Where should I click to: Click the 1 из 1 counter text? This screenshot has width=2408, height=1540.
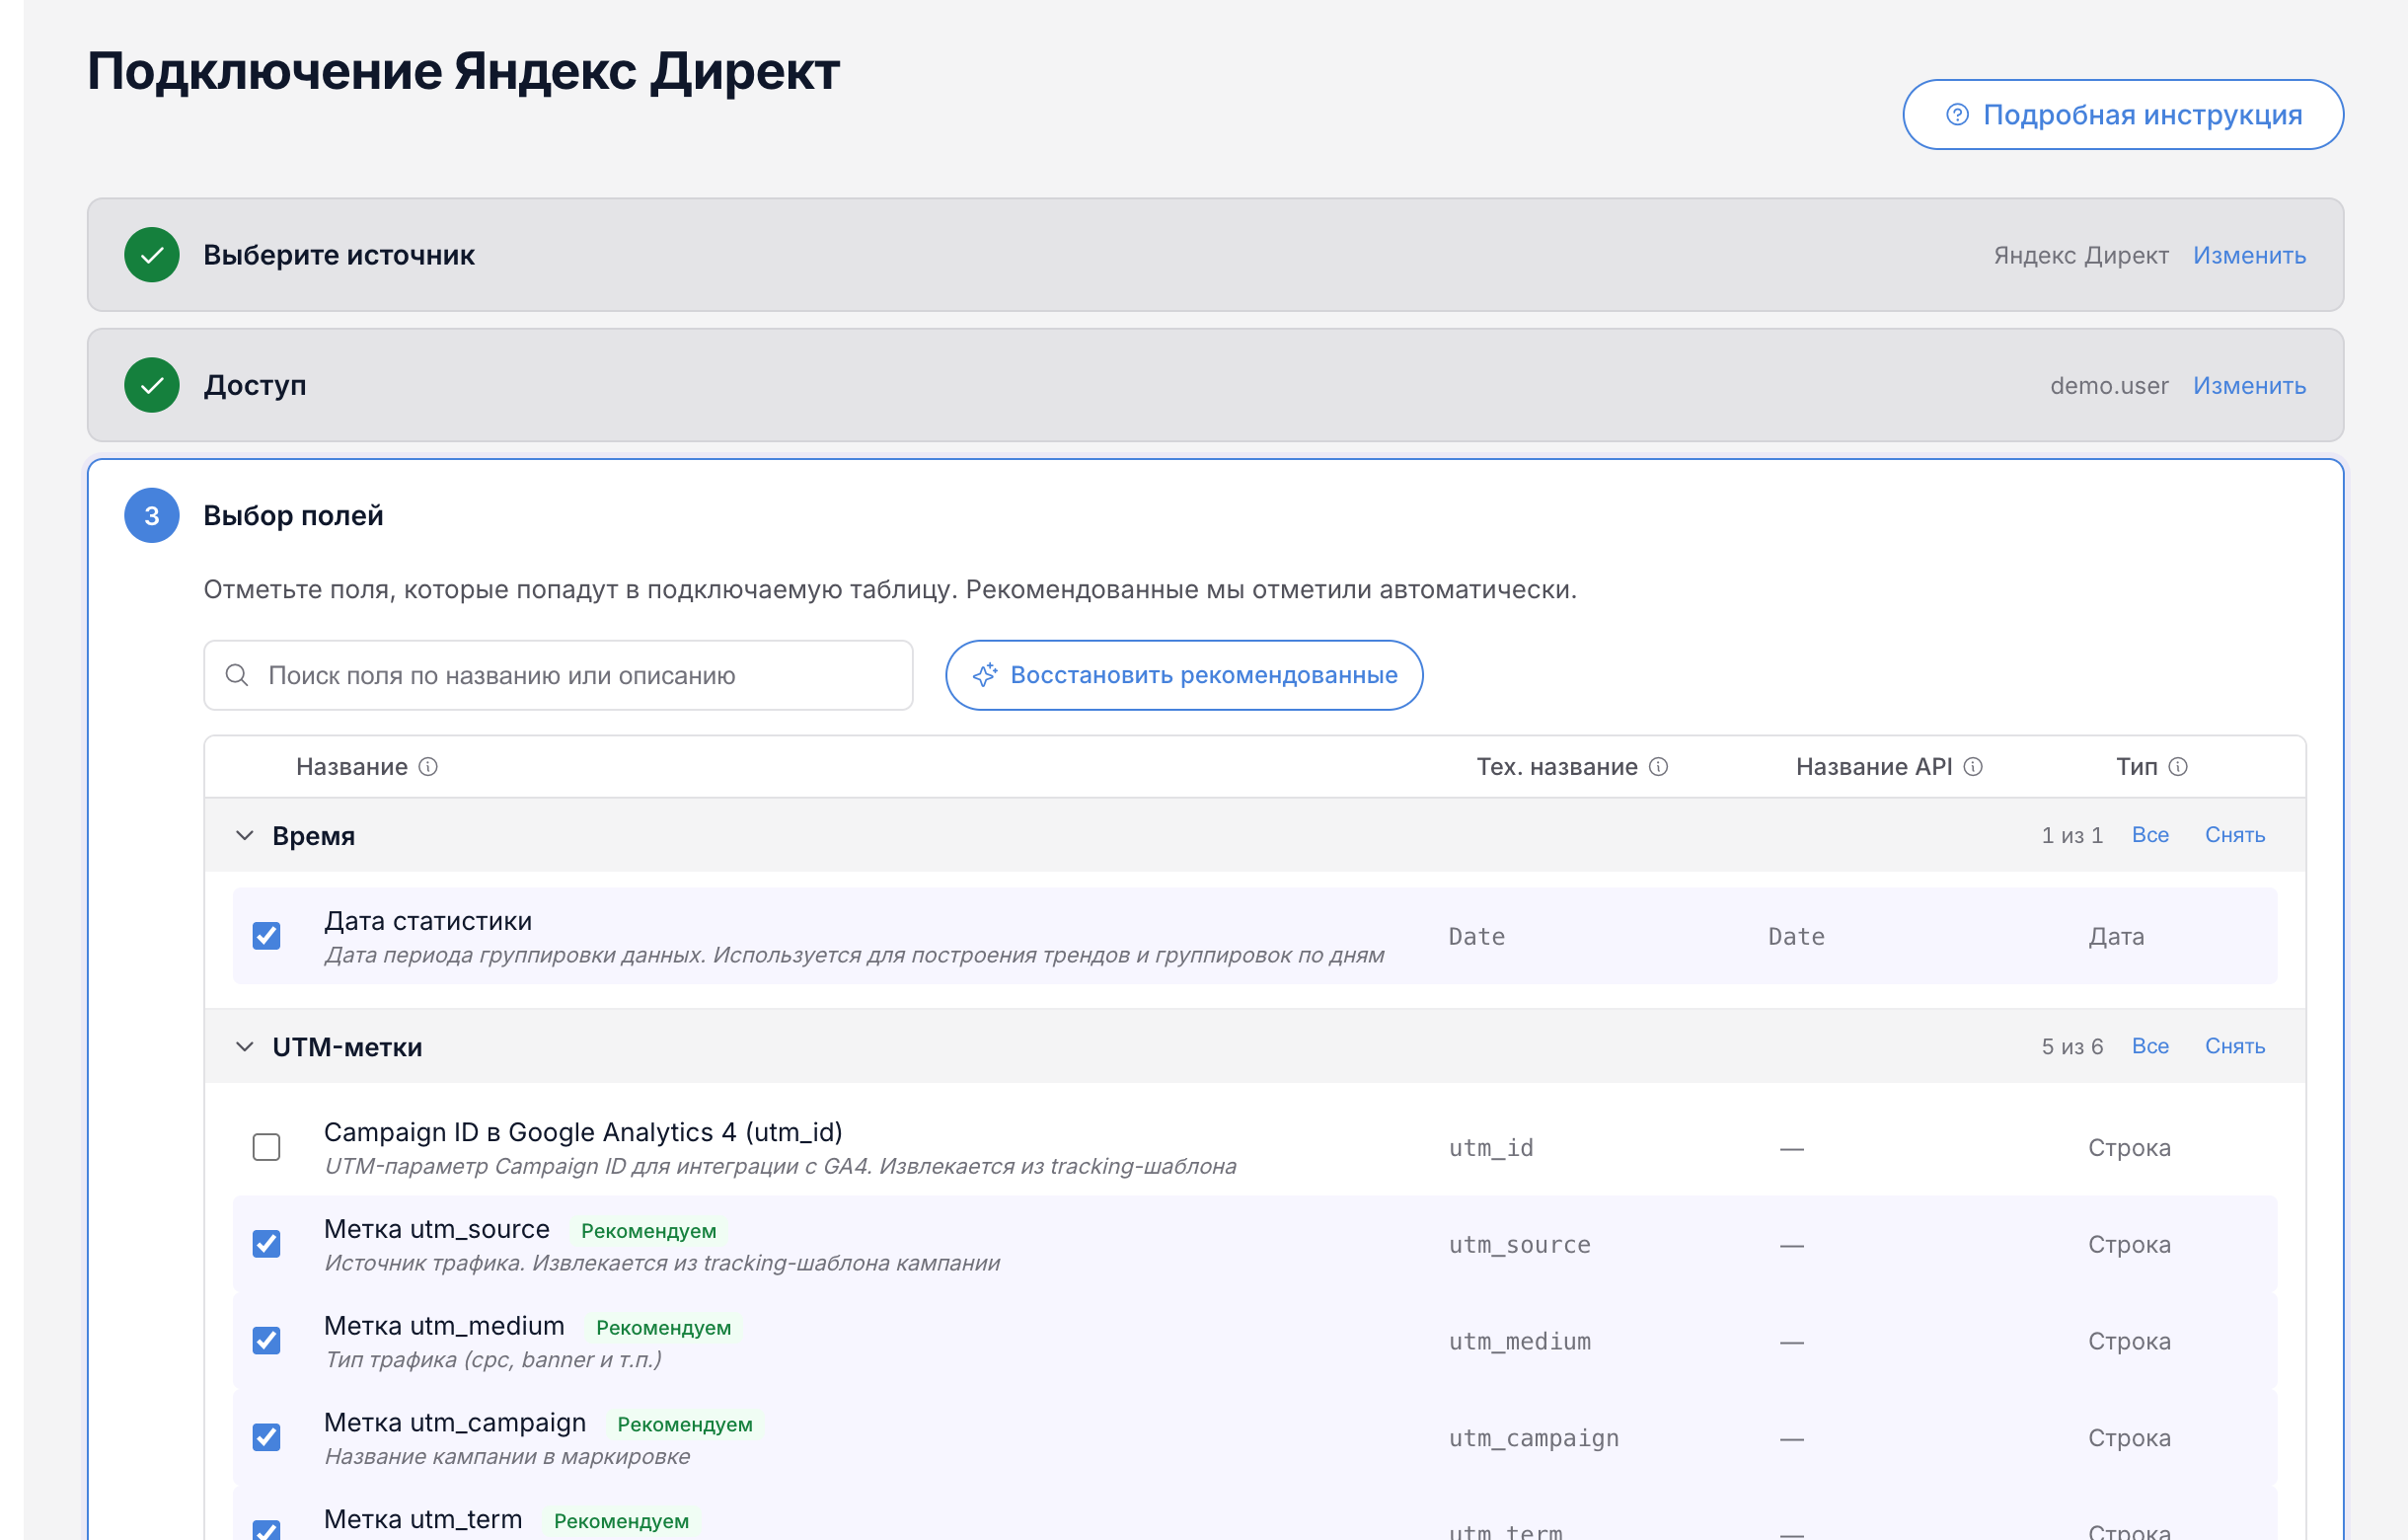[2072, 835]
